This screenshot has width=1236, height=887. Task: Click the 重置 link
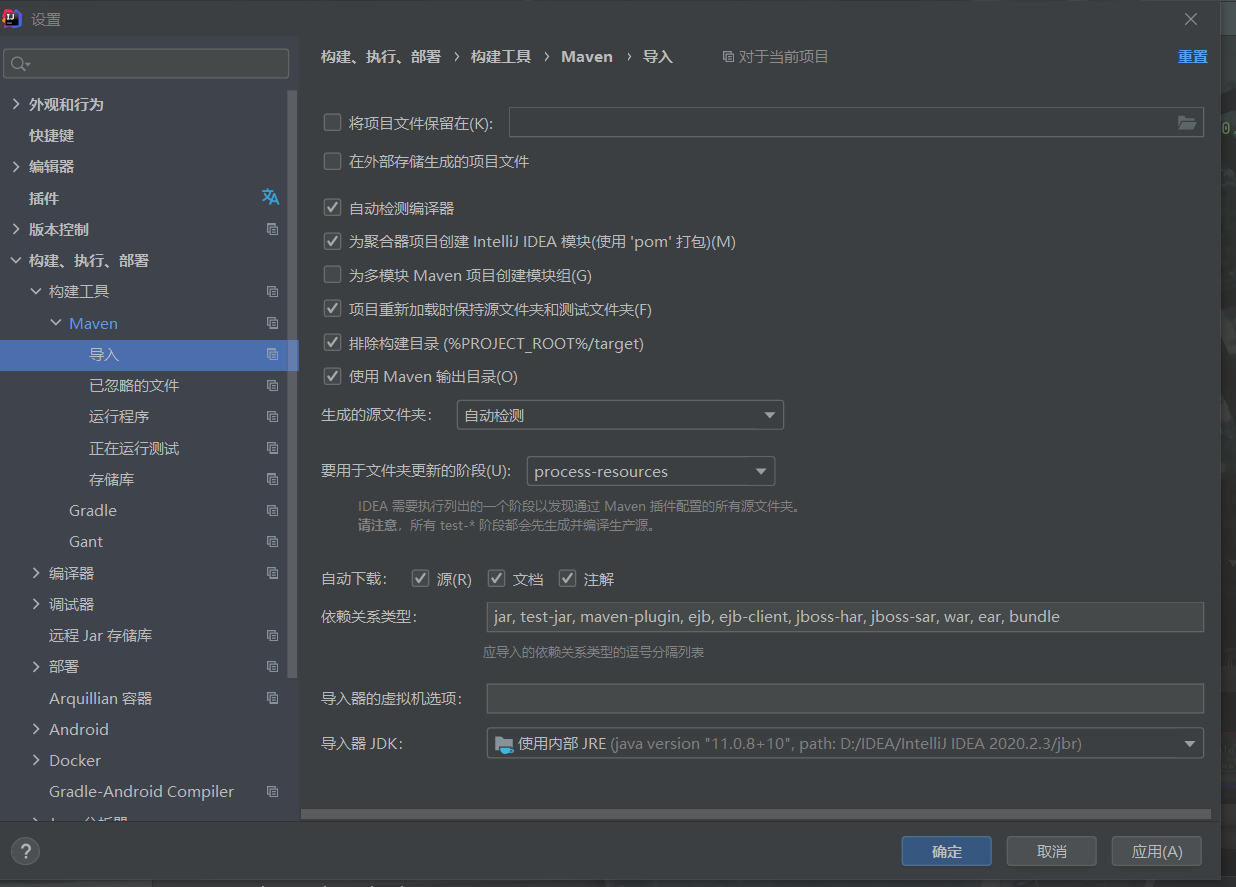(1192, 57)
